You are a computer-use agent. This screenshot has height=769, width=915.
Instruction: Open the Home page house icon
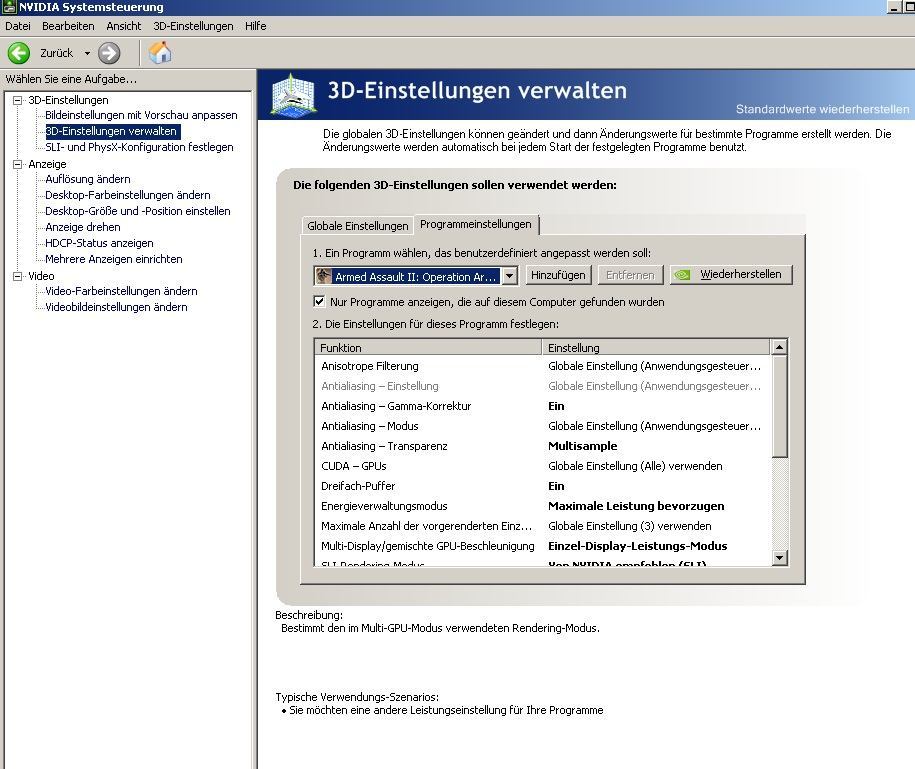pos(160,53)
